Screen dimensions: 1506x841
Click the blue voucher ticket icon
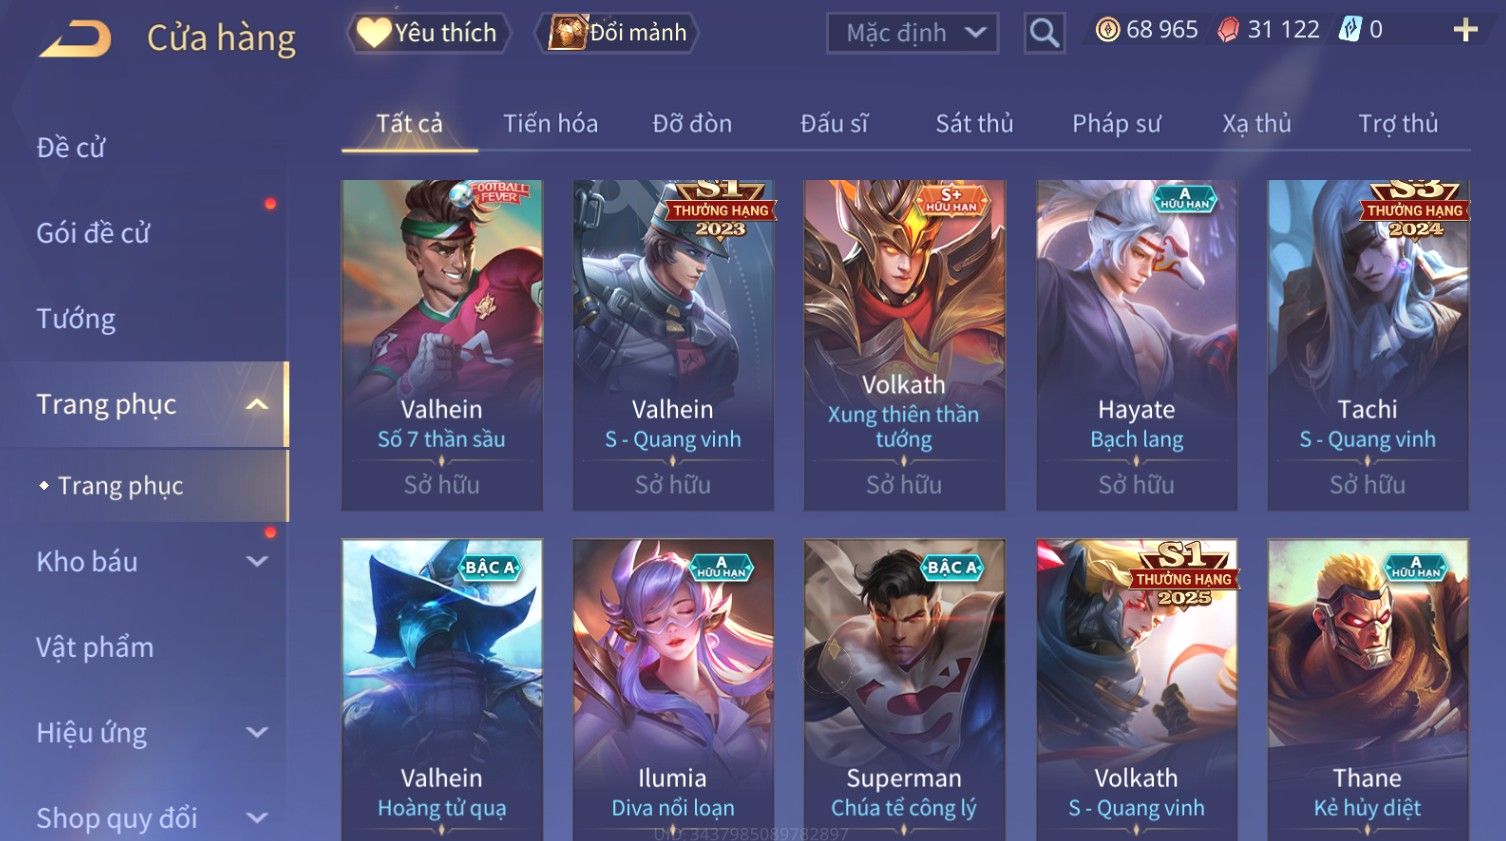[1350, 30]
